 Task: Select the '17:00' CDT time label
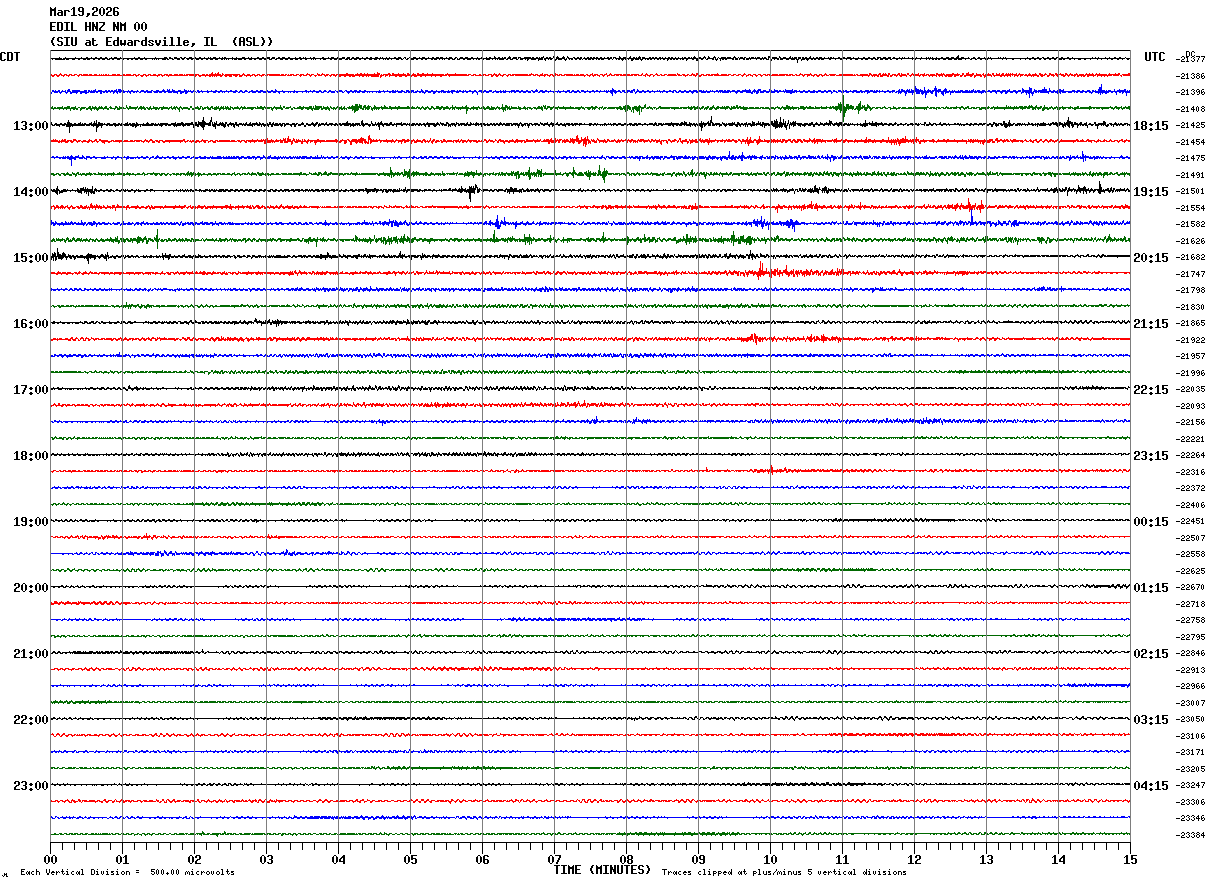(x=30, y=390)
